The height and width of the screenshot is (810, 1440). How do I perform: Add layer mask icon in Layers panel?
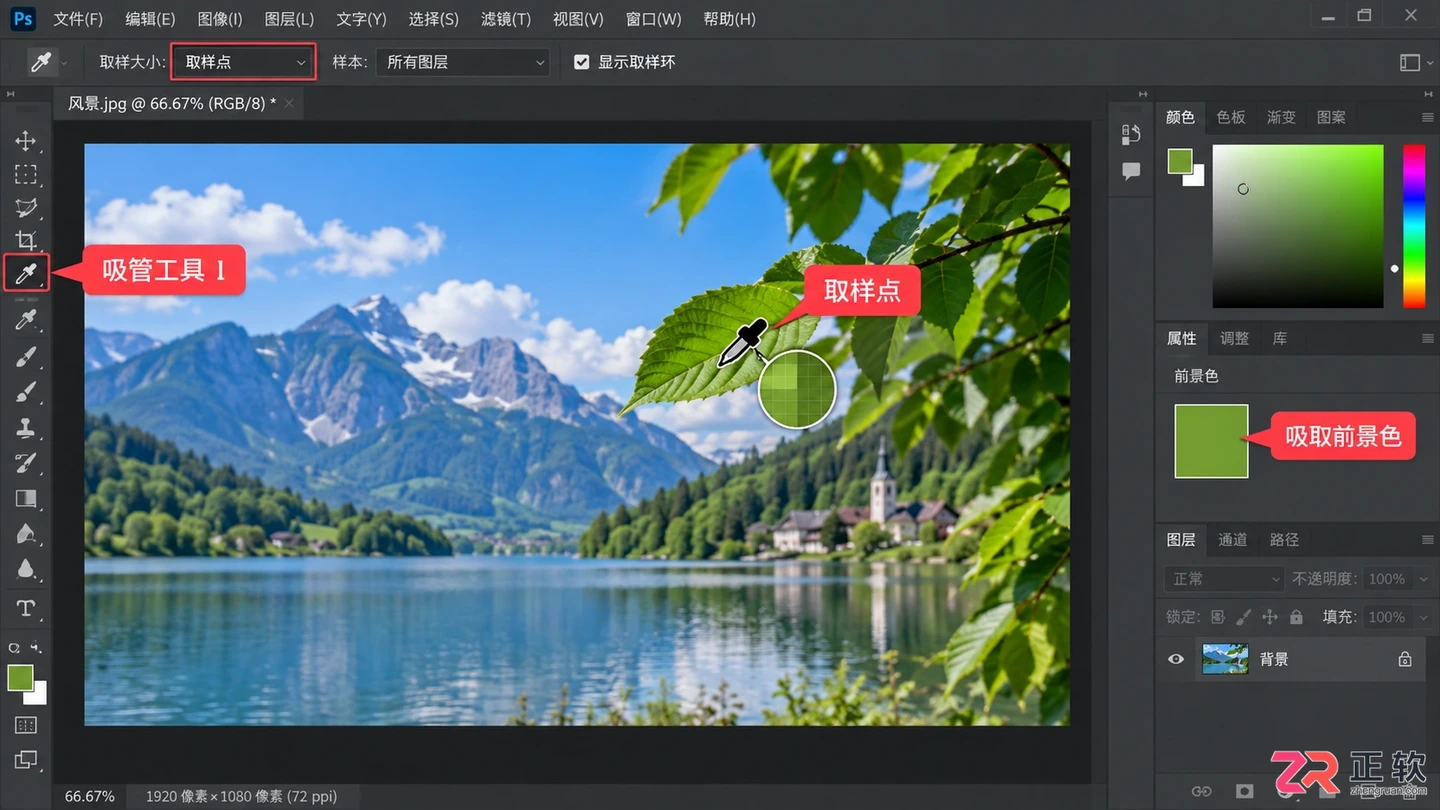[1244, 791]
